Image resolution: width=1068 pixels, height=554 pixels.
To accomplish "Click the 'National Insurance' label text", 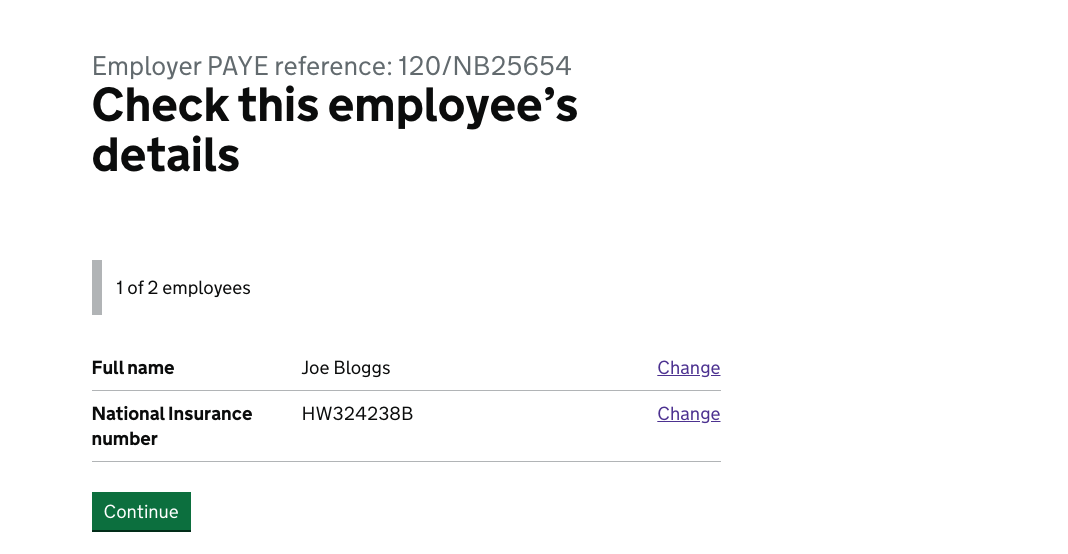I will [x=172, y=414].
